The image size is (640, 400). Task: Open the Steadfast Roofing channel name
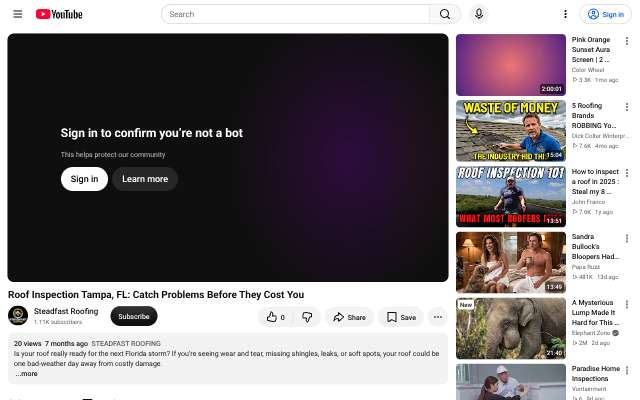(66, 311)
